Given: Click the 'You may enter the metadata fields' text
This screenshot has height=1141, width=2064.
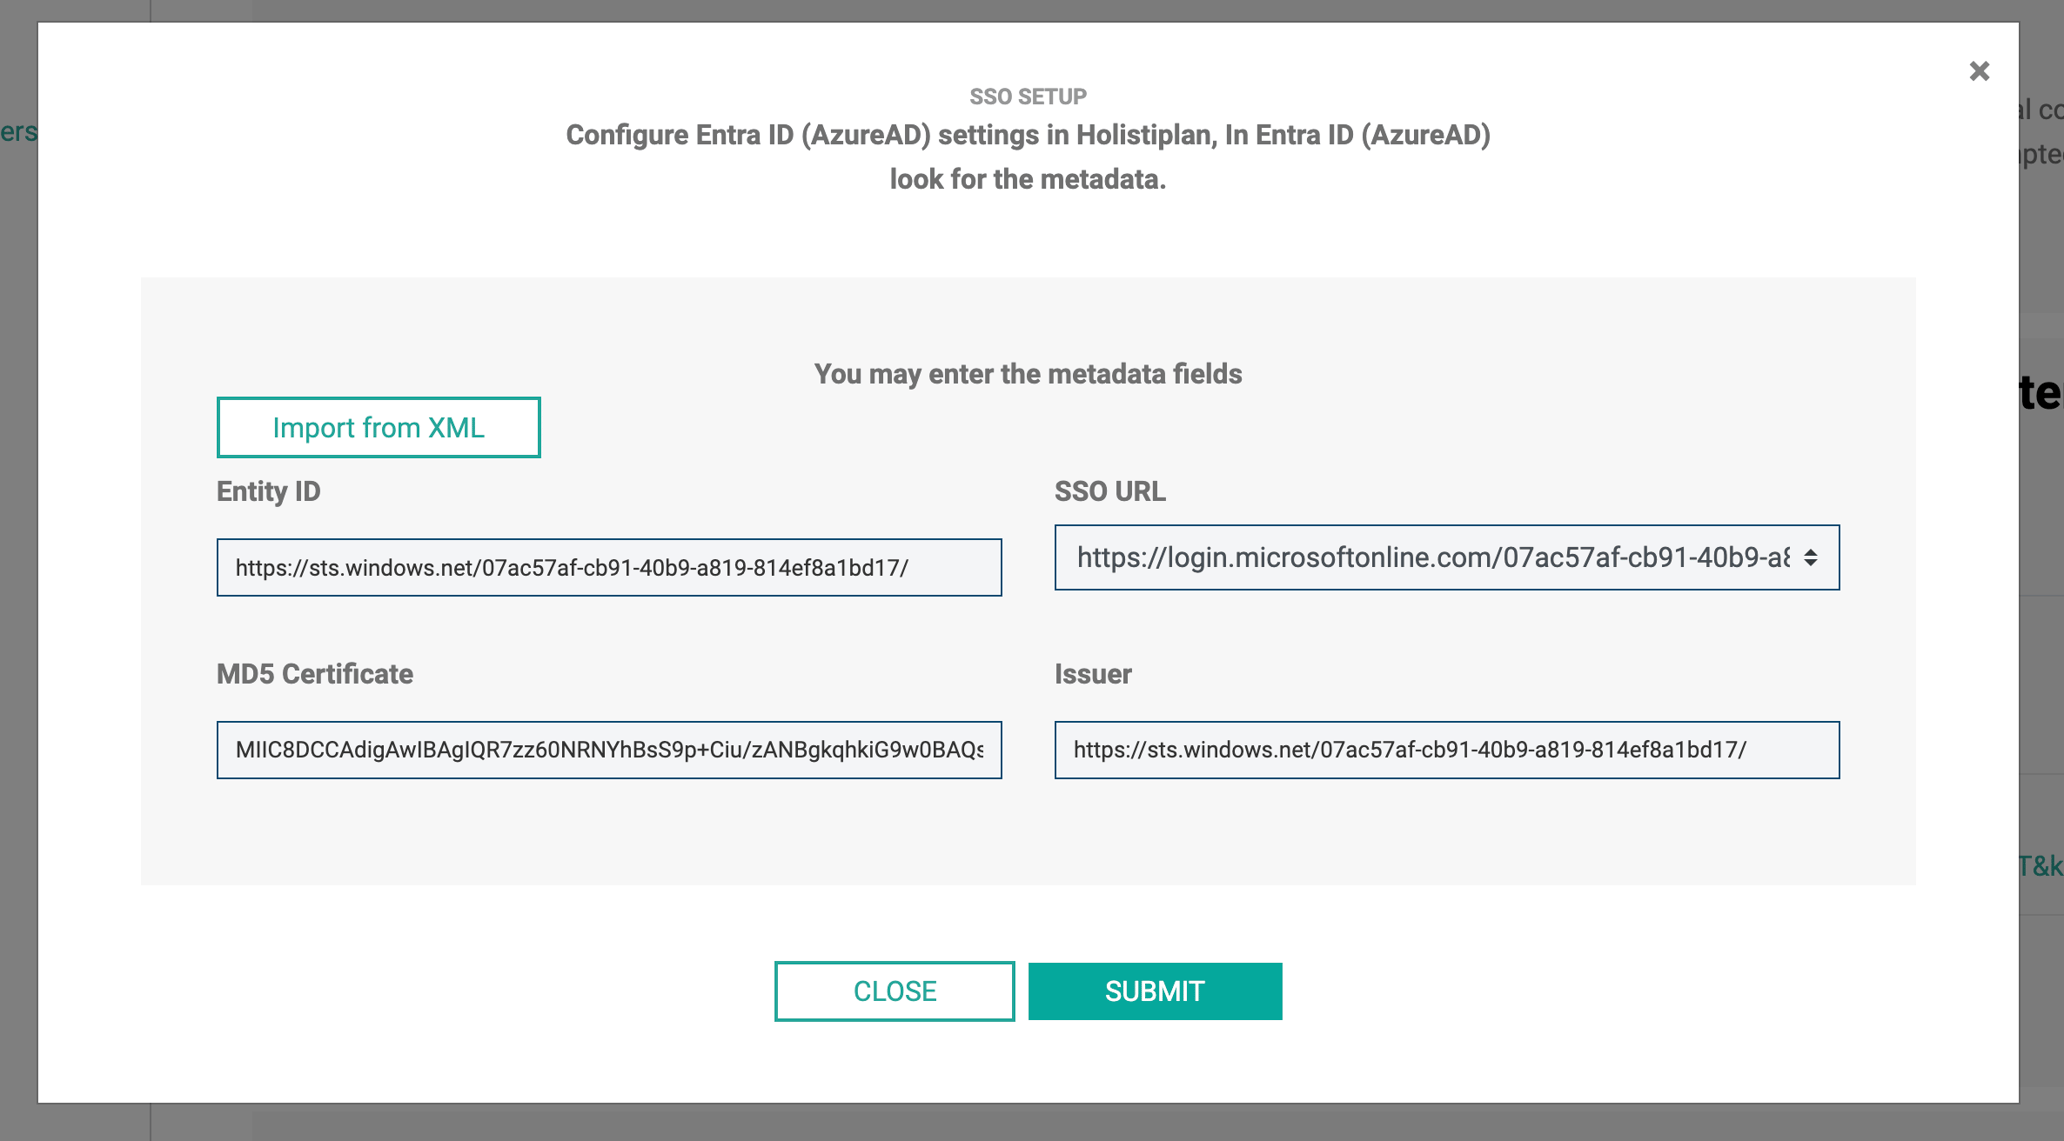Looking at the screenshot, I should tap(1028, 374).
